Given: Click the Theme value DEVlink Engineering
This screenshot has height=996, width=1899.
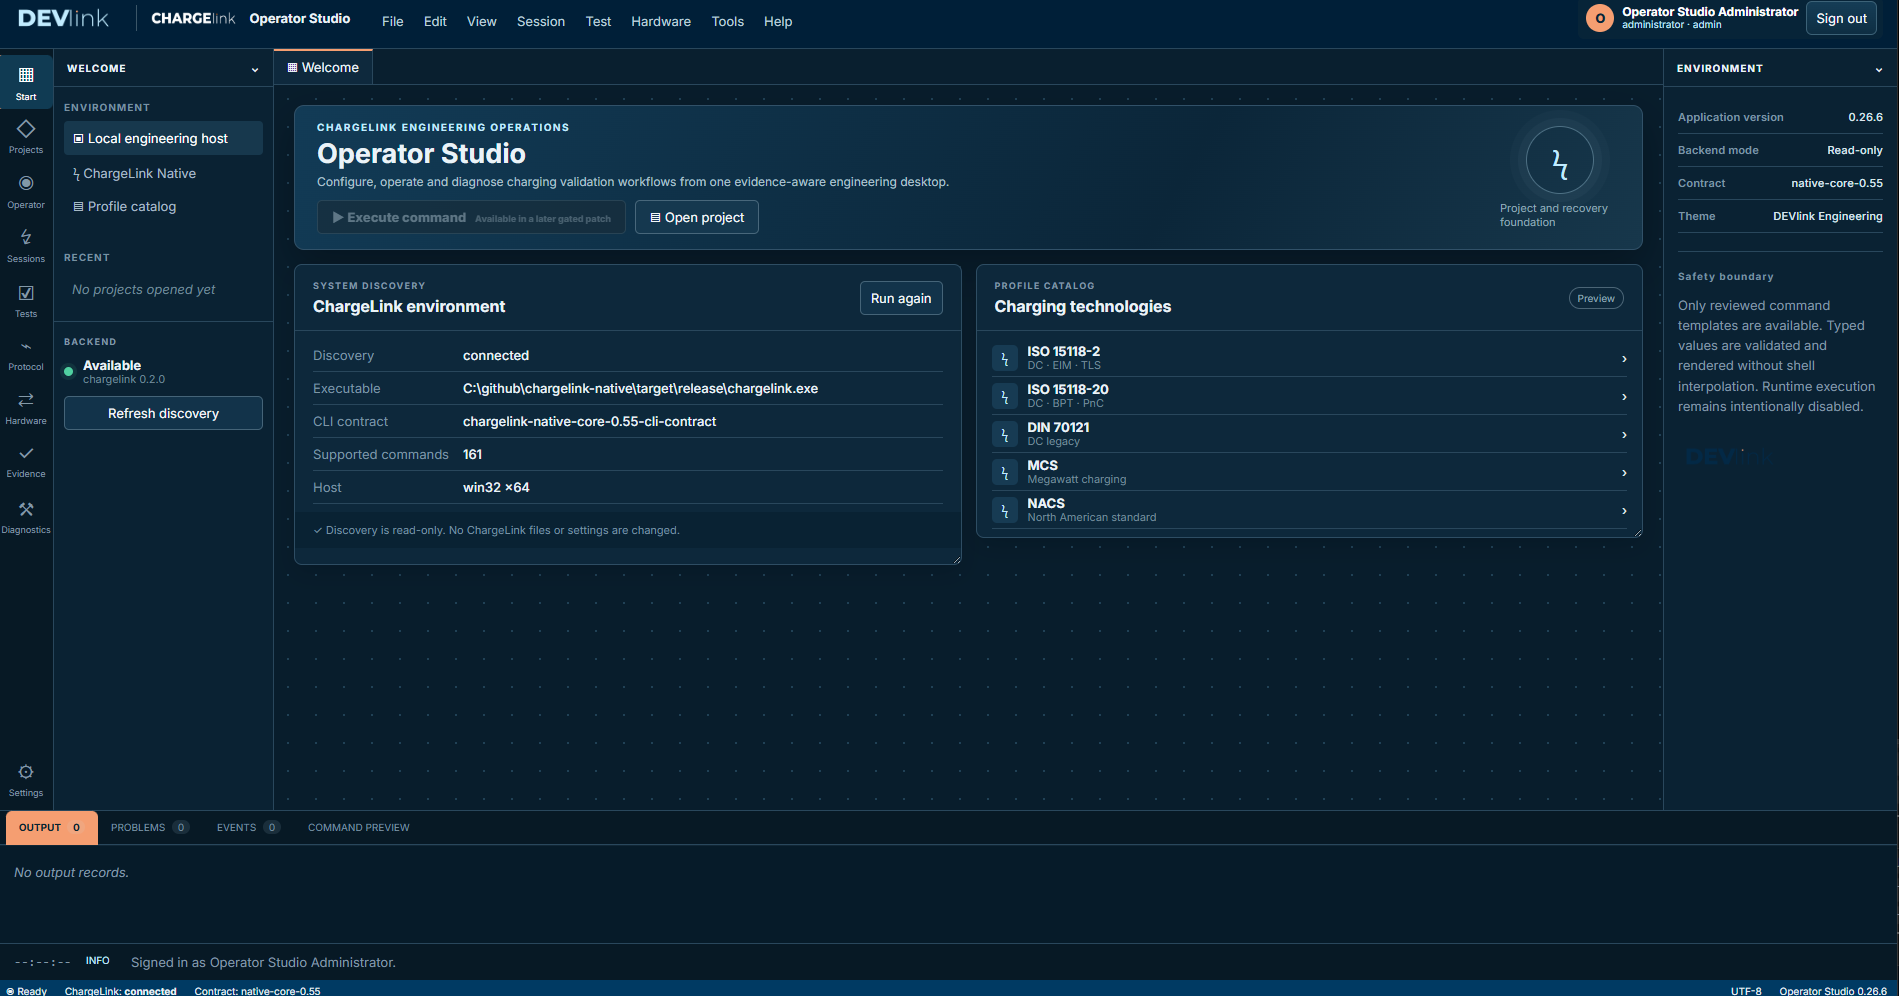Looking at the screenshot, I should coord(1828,216).
